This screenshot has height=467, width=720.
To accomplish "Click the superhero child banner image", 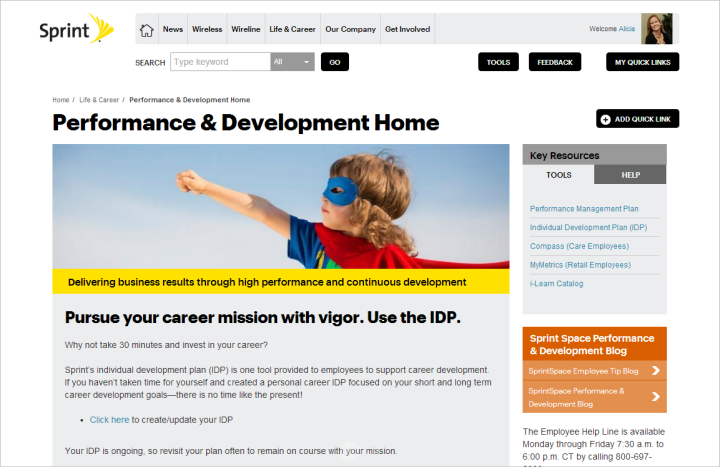I will (281, 207).
